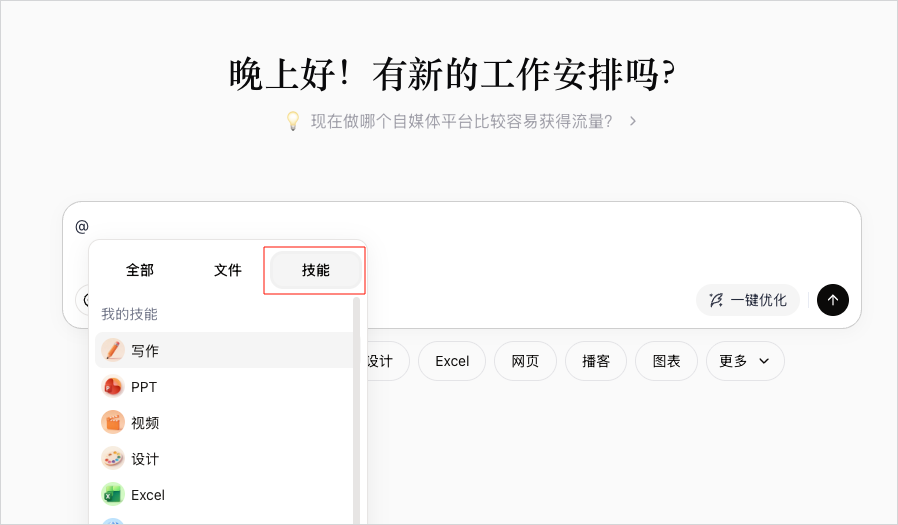Expand the 更多 dropdown
898x525 pixels.
[x=745, y=361]
